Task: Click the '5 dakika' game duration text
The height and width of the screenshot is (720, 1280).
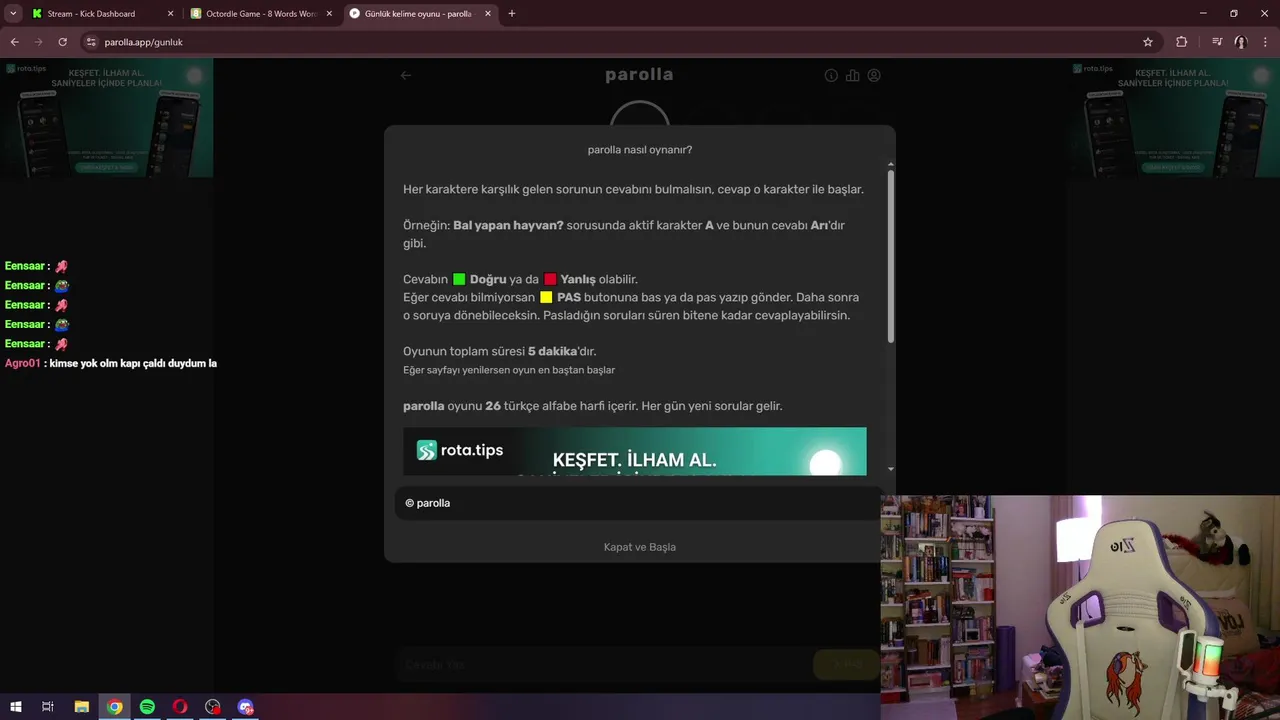Action: tap(551, 351)
